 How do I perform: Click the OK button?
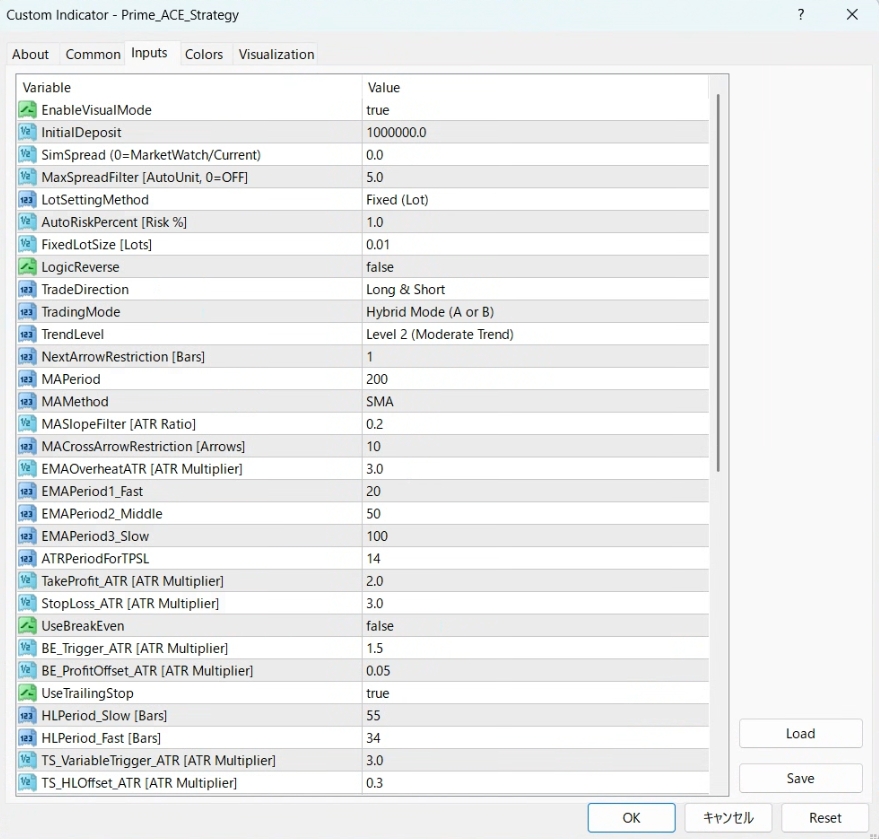point(631,818)
